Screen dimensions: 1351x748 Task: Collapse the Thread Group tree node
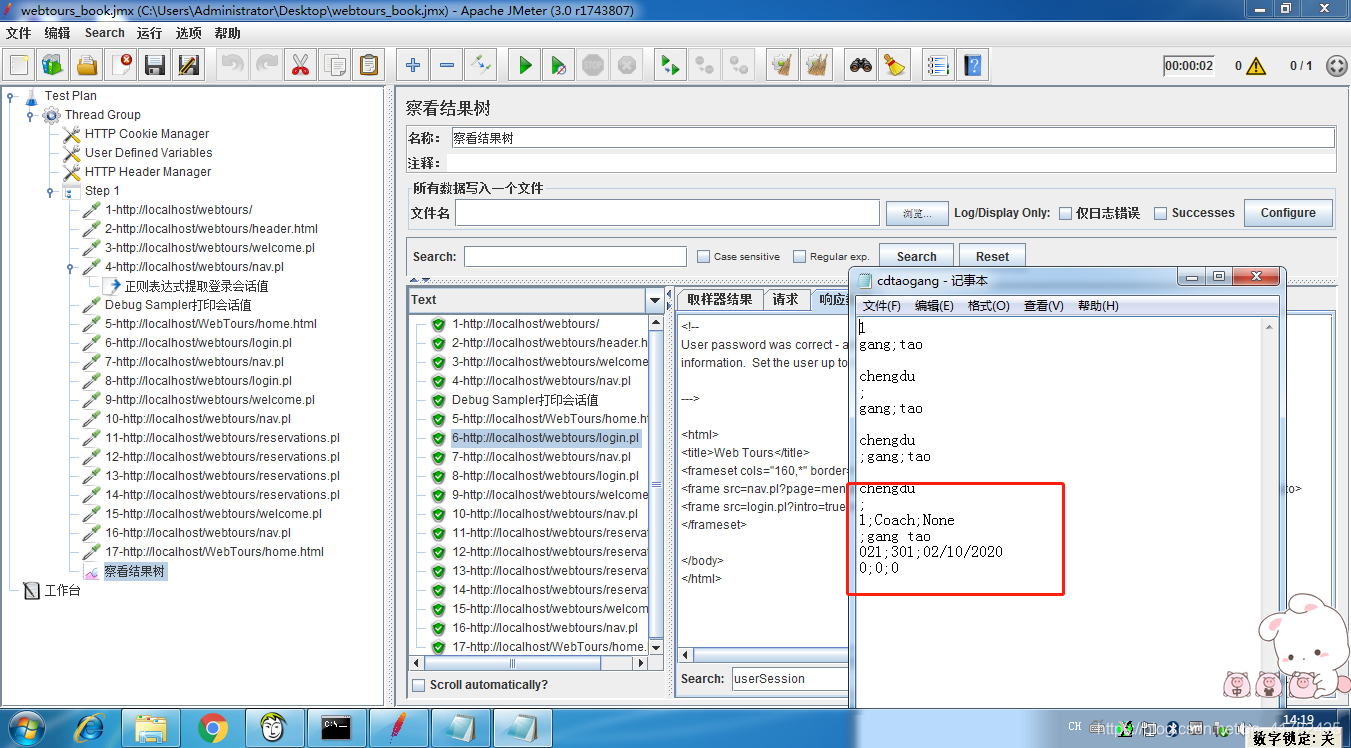point(31,115)
